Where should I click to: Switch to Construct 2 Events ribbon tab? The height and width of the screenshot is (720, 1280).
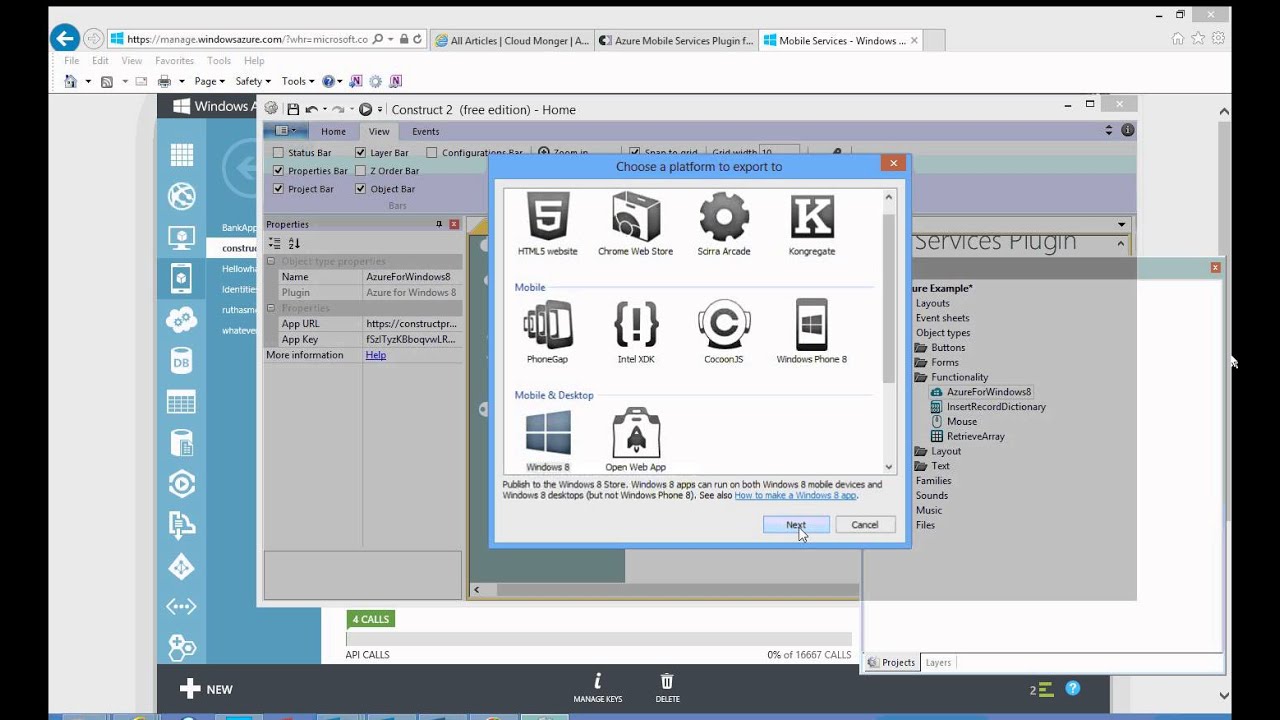click(425, 131)
